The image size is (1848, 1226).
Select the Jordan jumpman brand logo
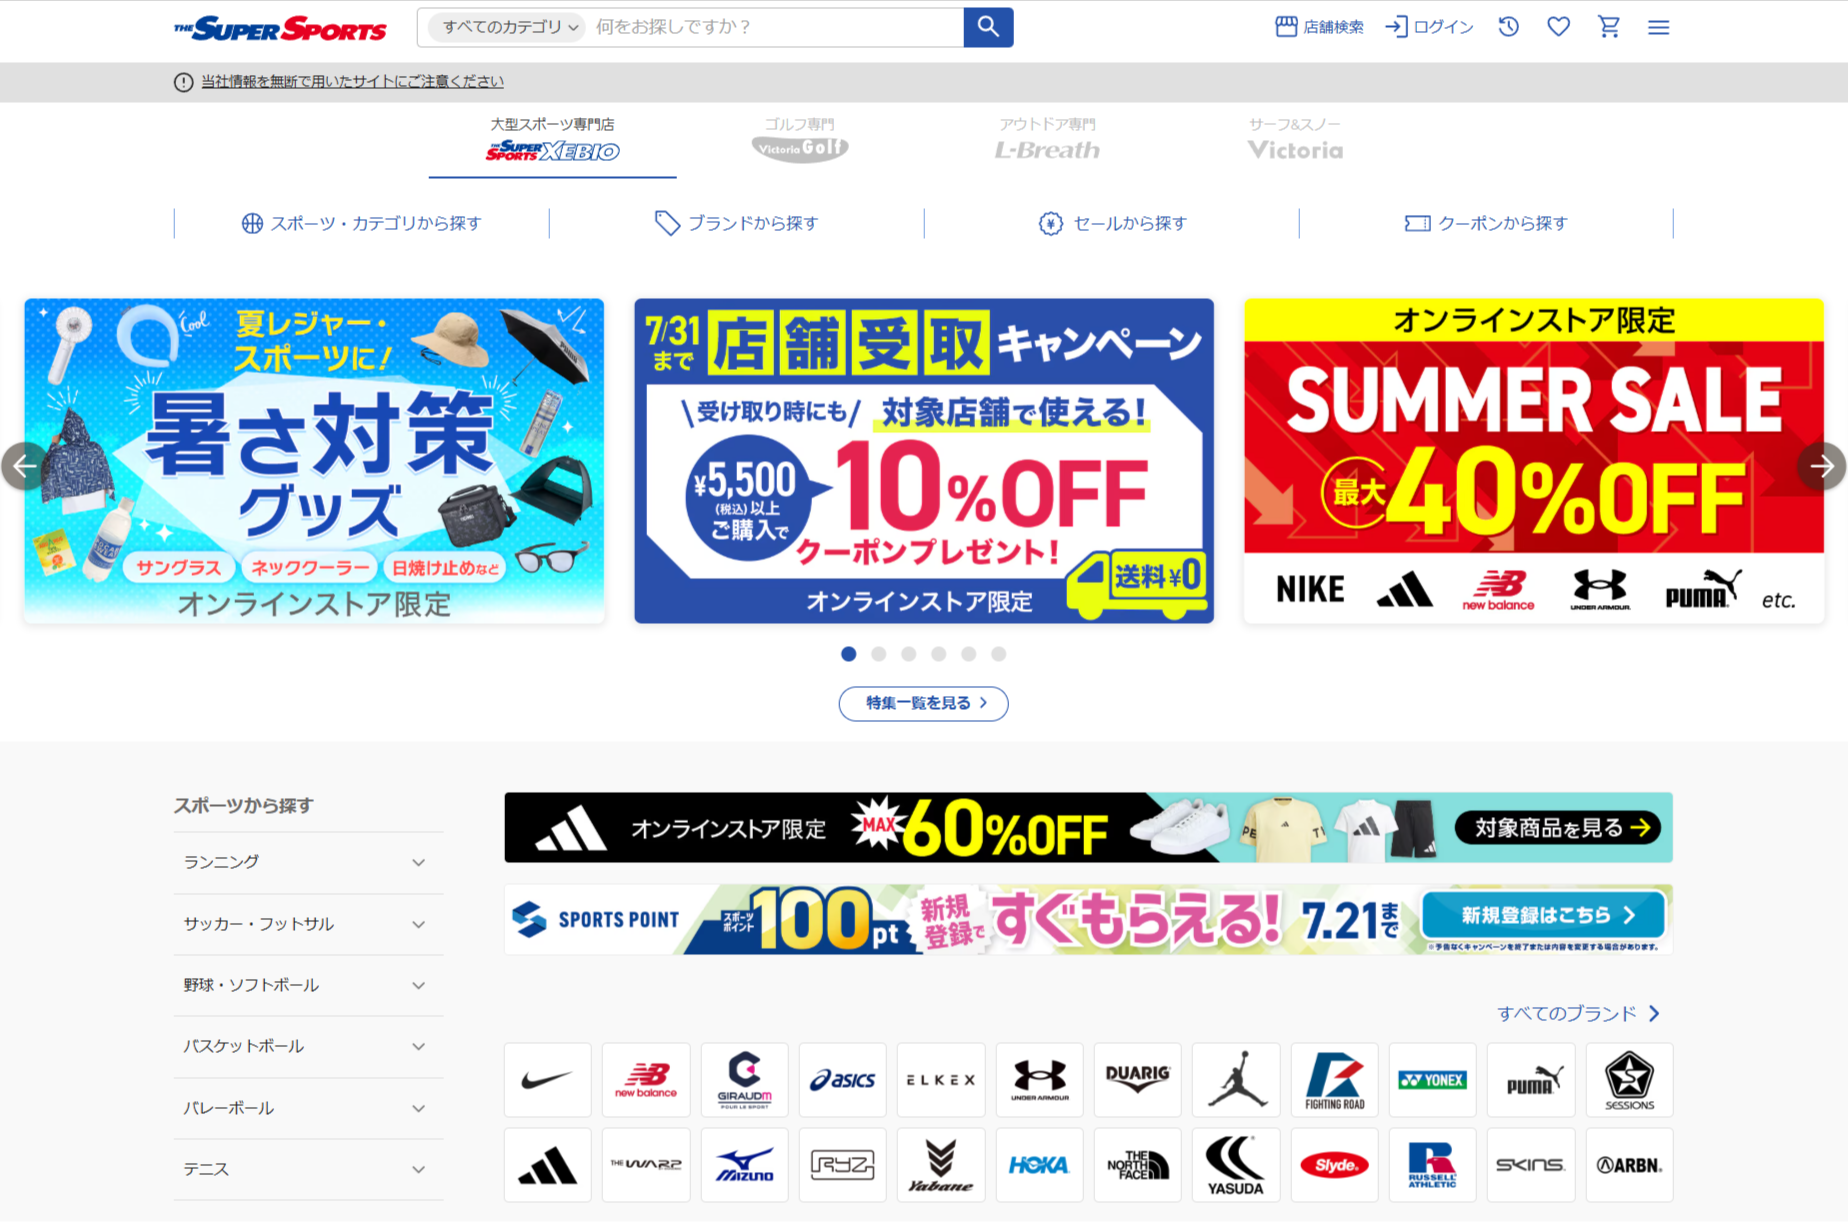[1236, 1080]
